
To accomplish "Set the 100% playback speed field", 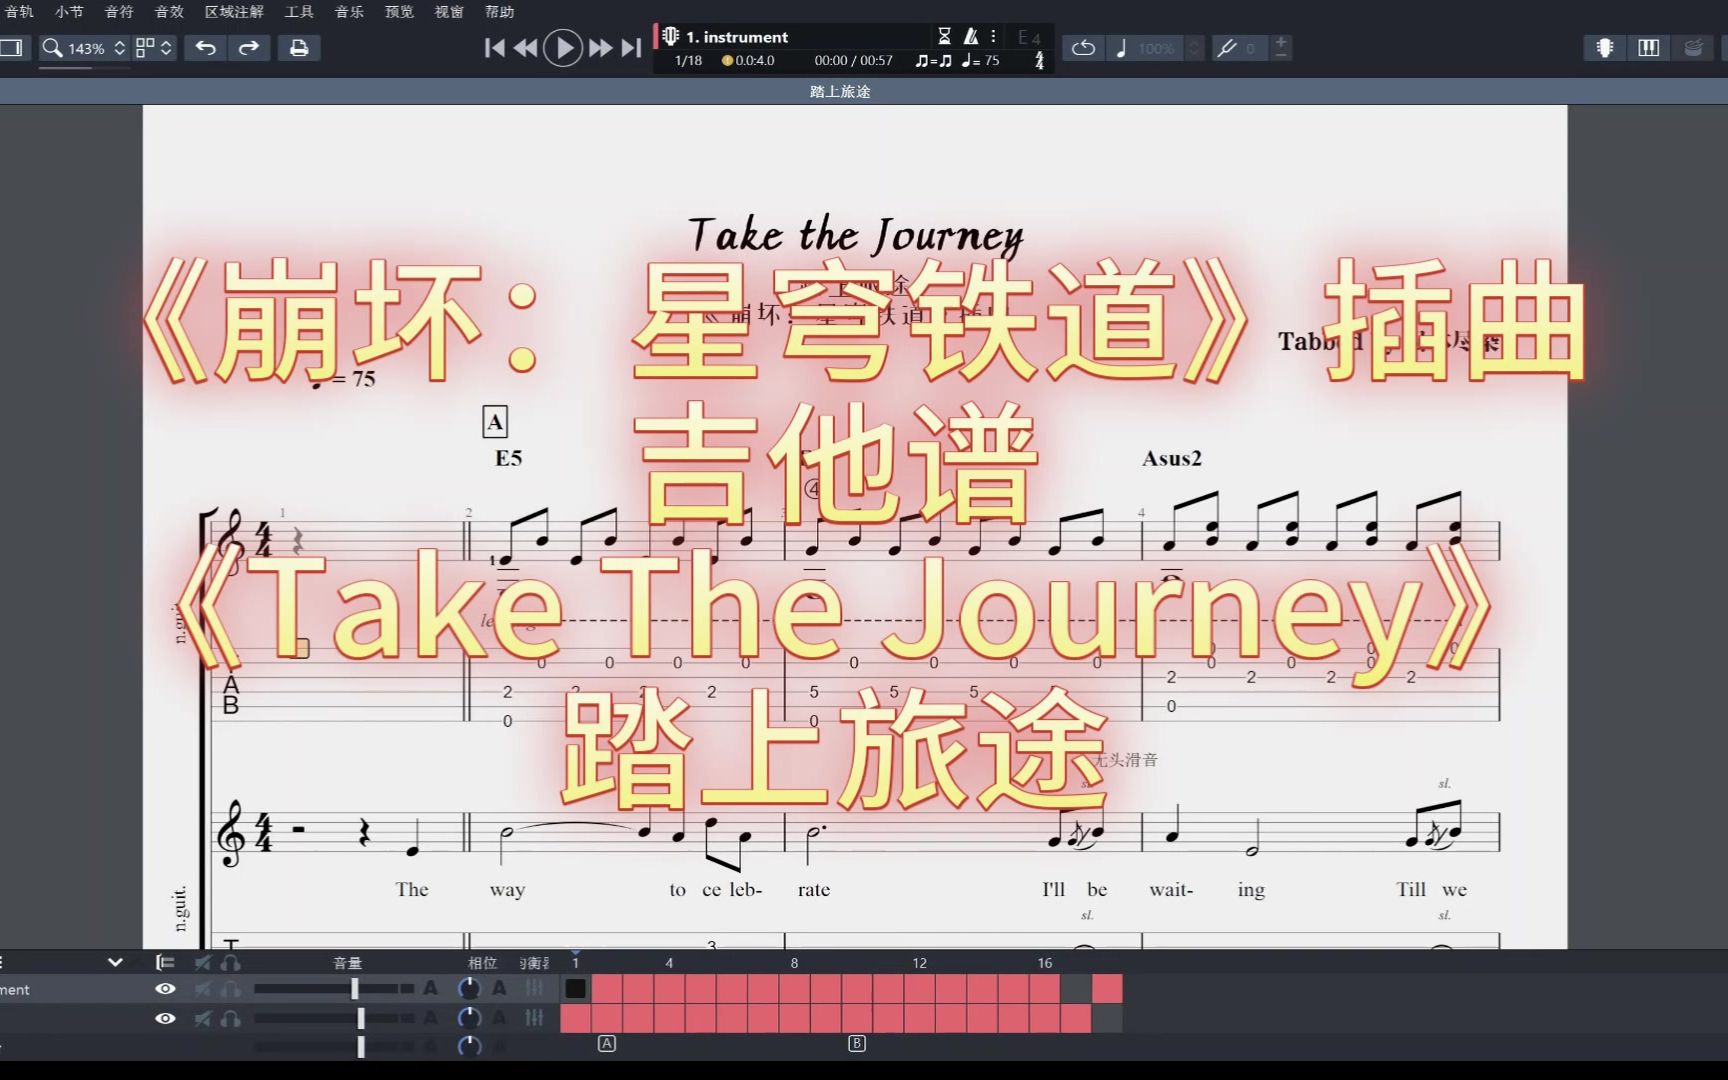I will [x=1157, y=48].
